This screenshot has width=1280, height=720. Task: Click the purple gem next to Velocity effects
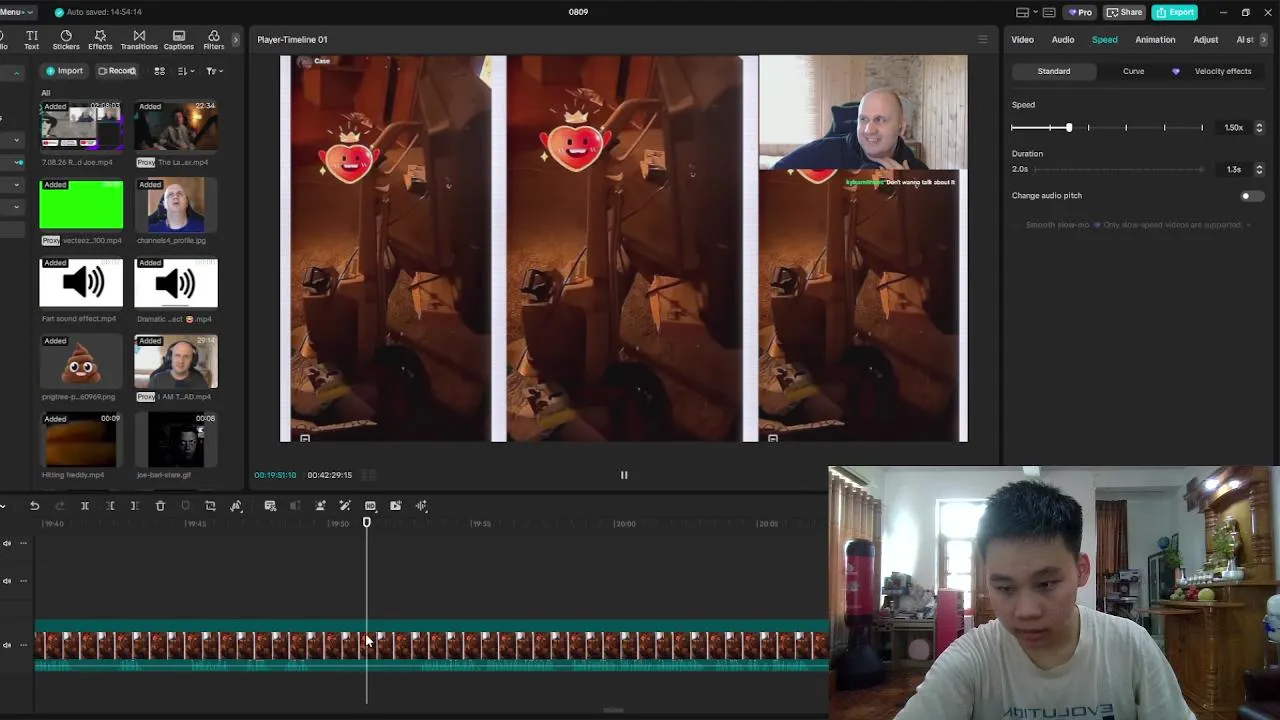pos(1176,71)
